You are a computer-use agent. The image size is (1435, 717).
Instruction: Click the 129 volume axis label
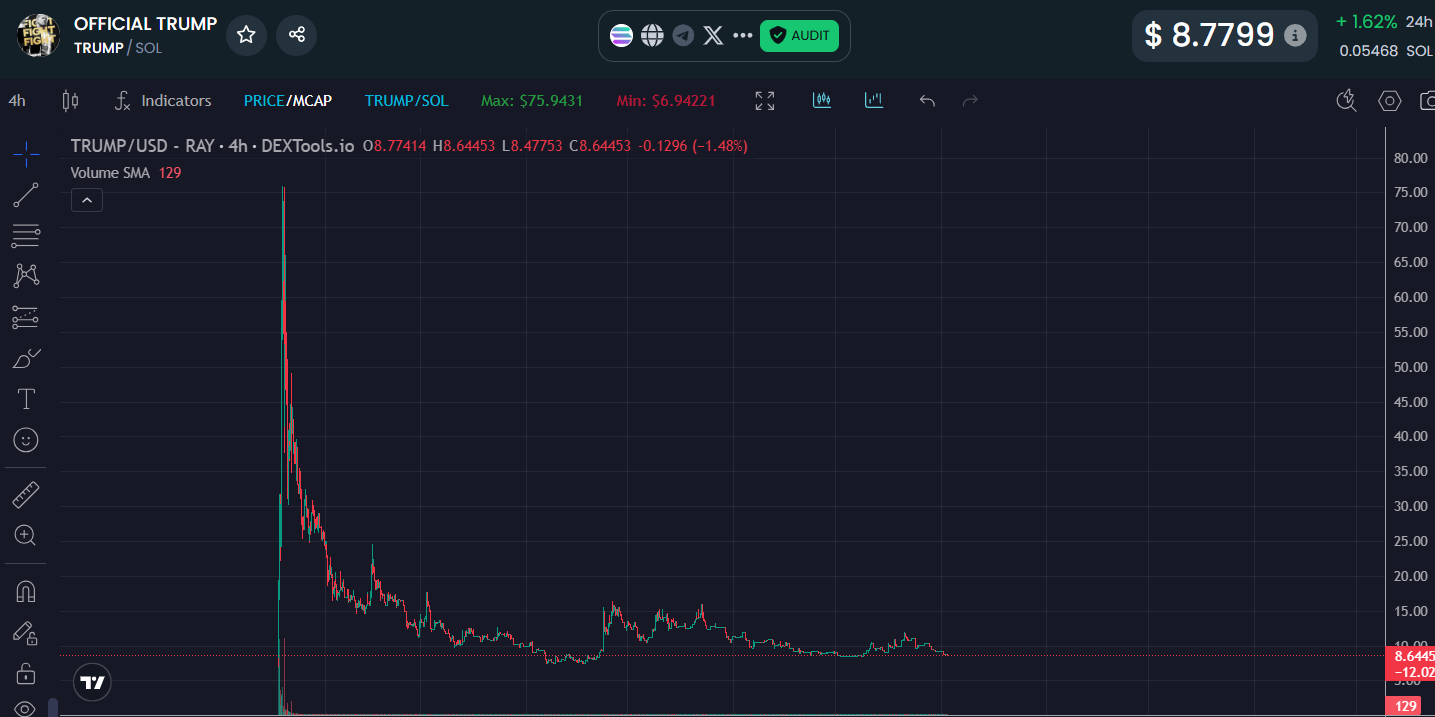1404,707
